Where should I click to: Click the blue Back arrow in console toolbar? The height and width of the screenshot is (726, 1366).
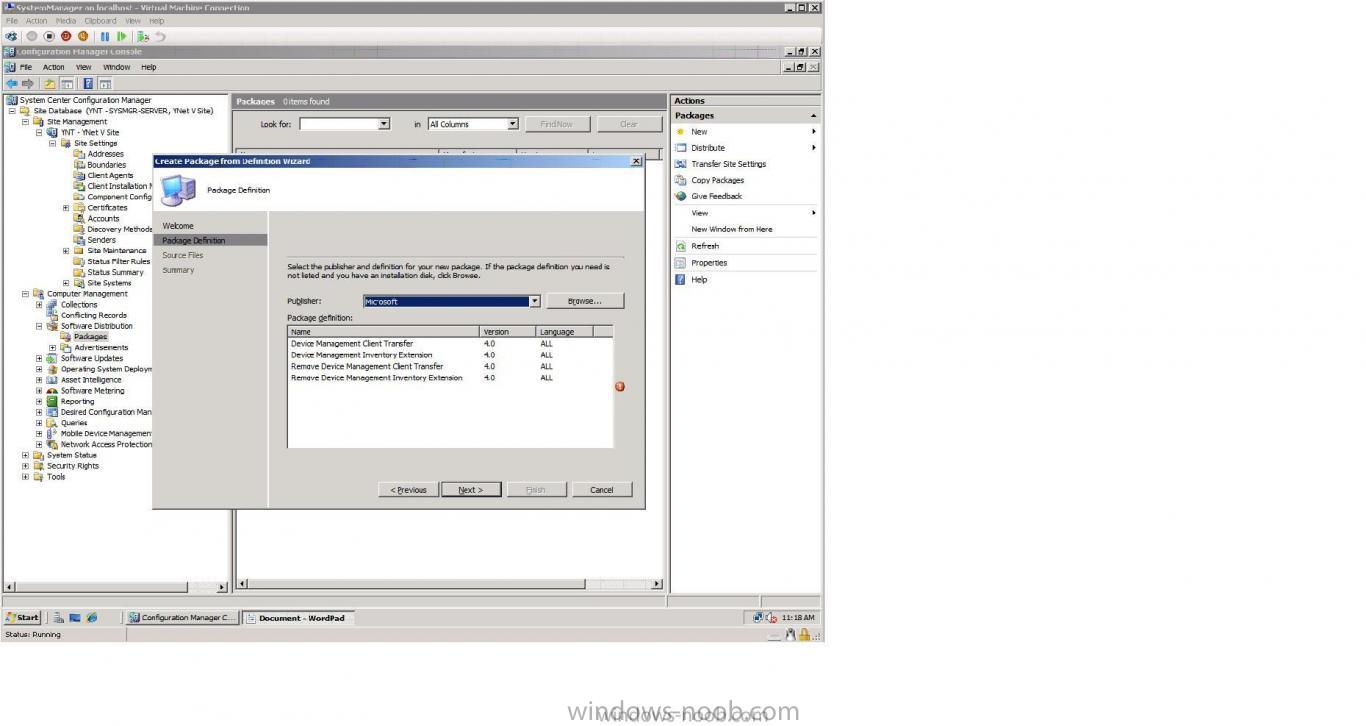point(11,84)
